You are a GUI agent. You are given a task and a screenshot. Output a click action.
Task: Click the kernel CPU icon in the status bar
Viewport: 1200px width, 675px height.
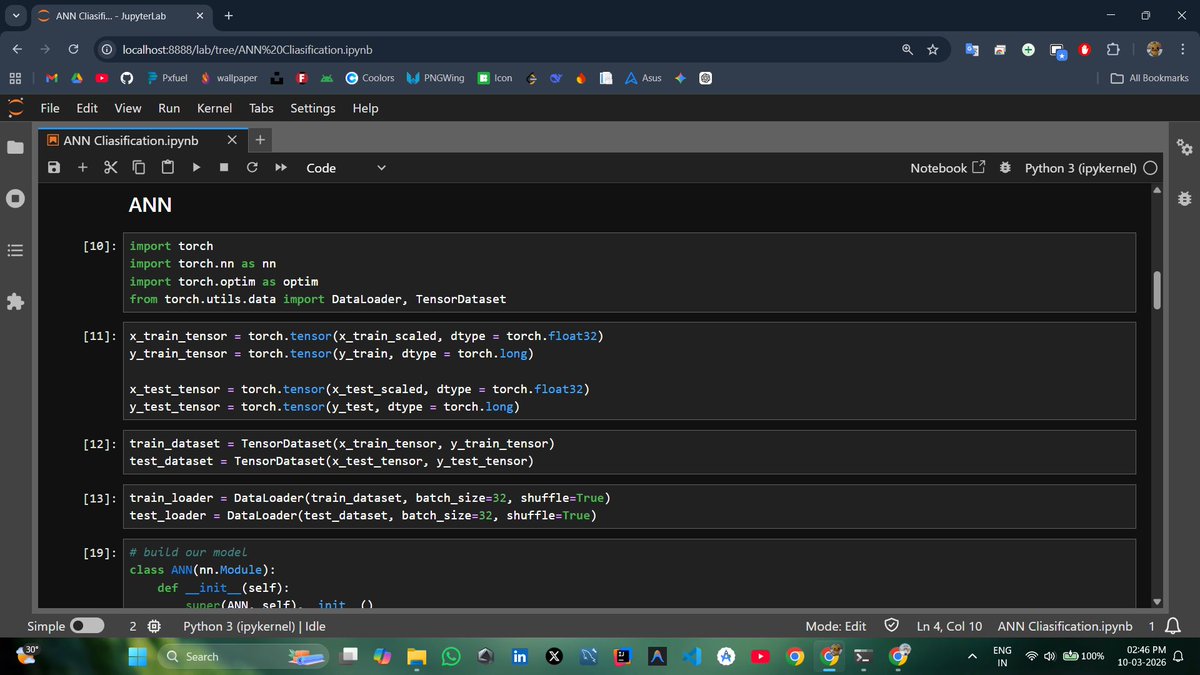pyautogui.click(x=154, y=626)
